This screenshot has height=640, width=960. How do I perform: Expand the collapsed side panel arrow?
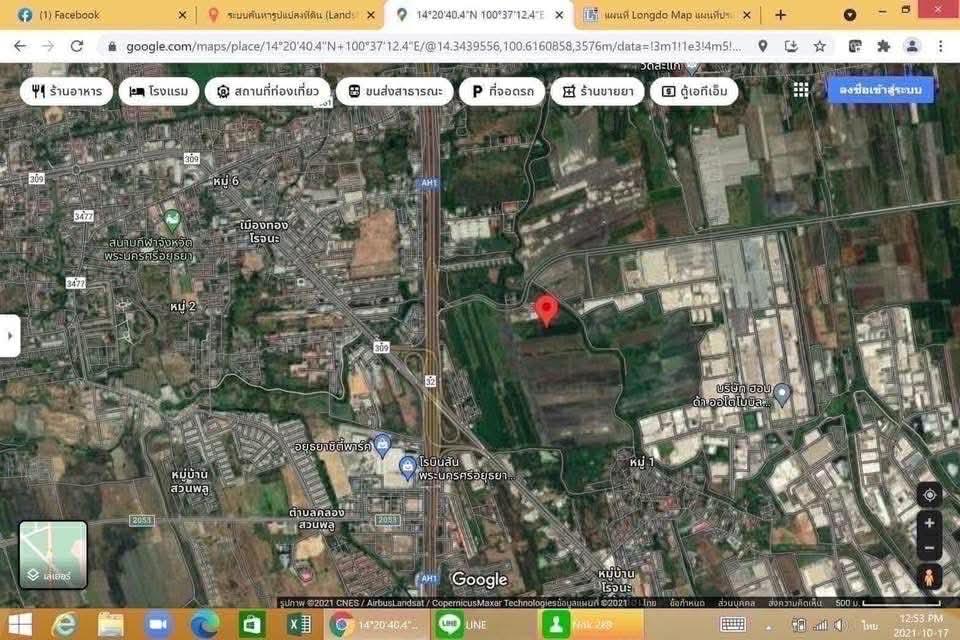[x=10, y=336]
